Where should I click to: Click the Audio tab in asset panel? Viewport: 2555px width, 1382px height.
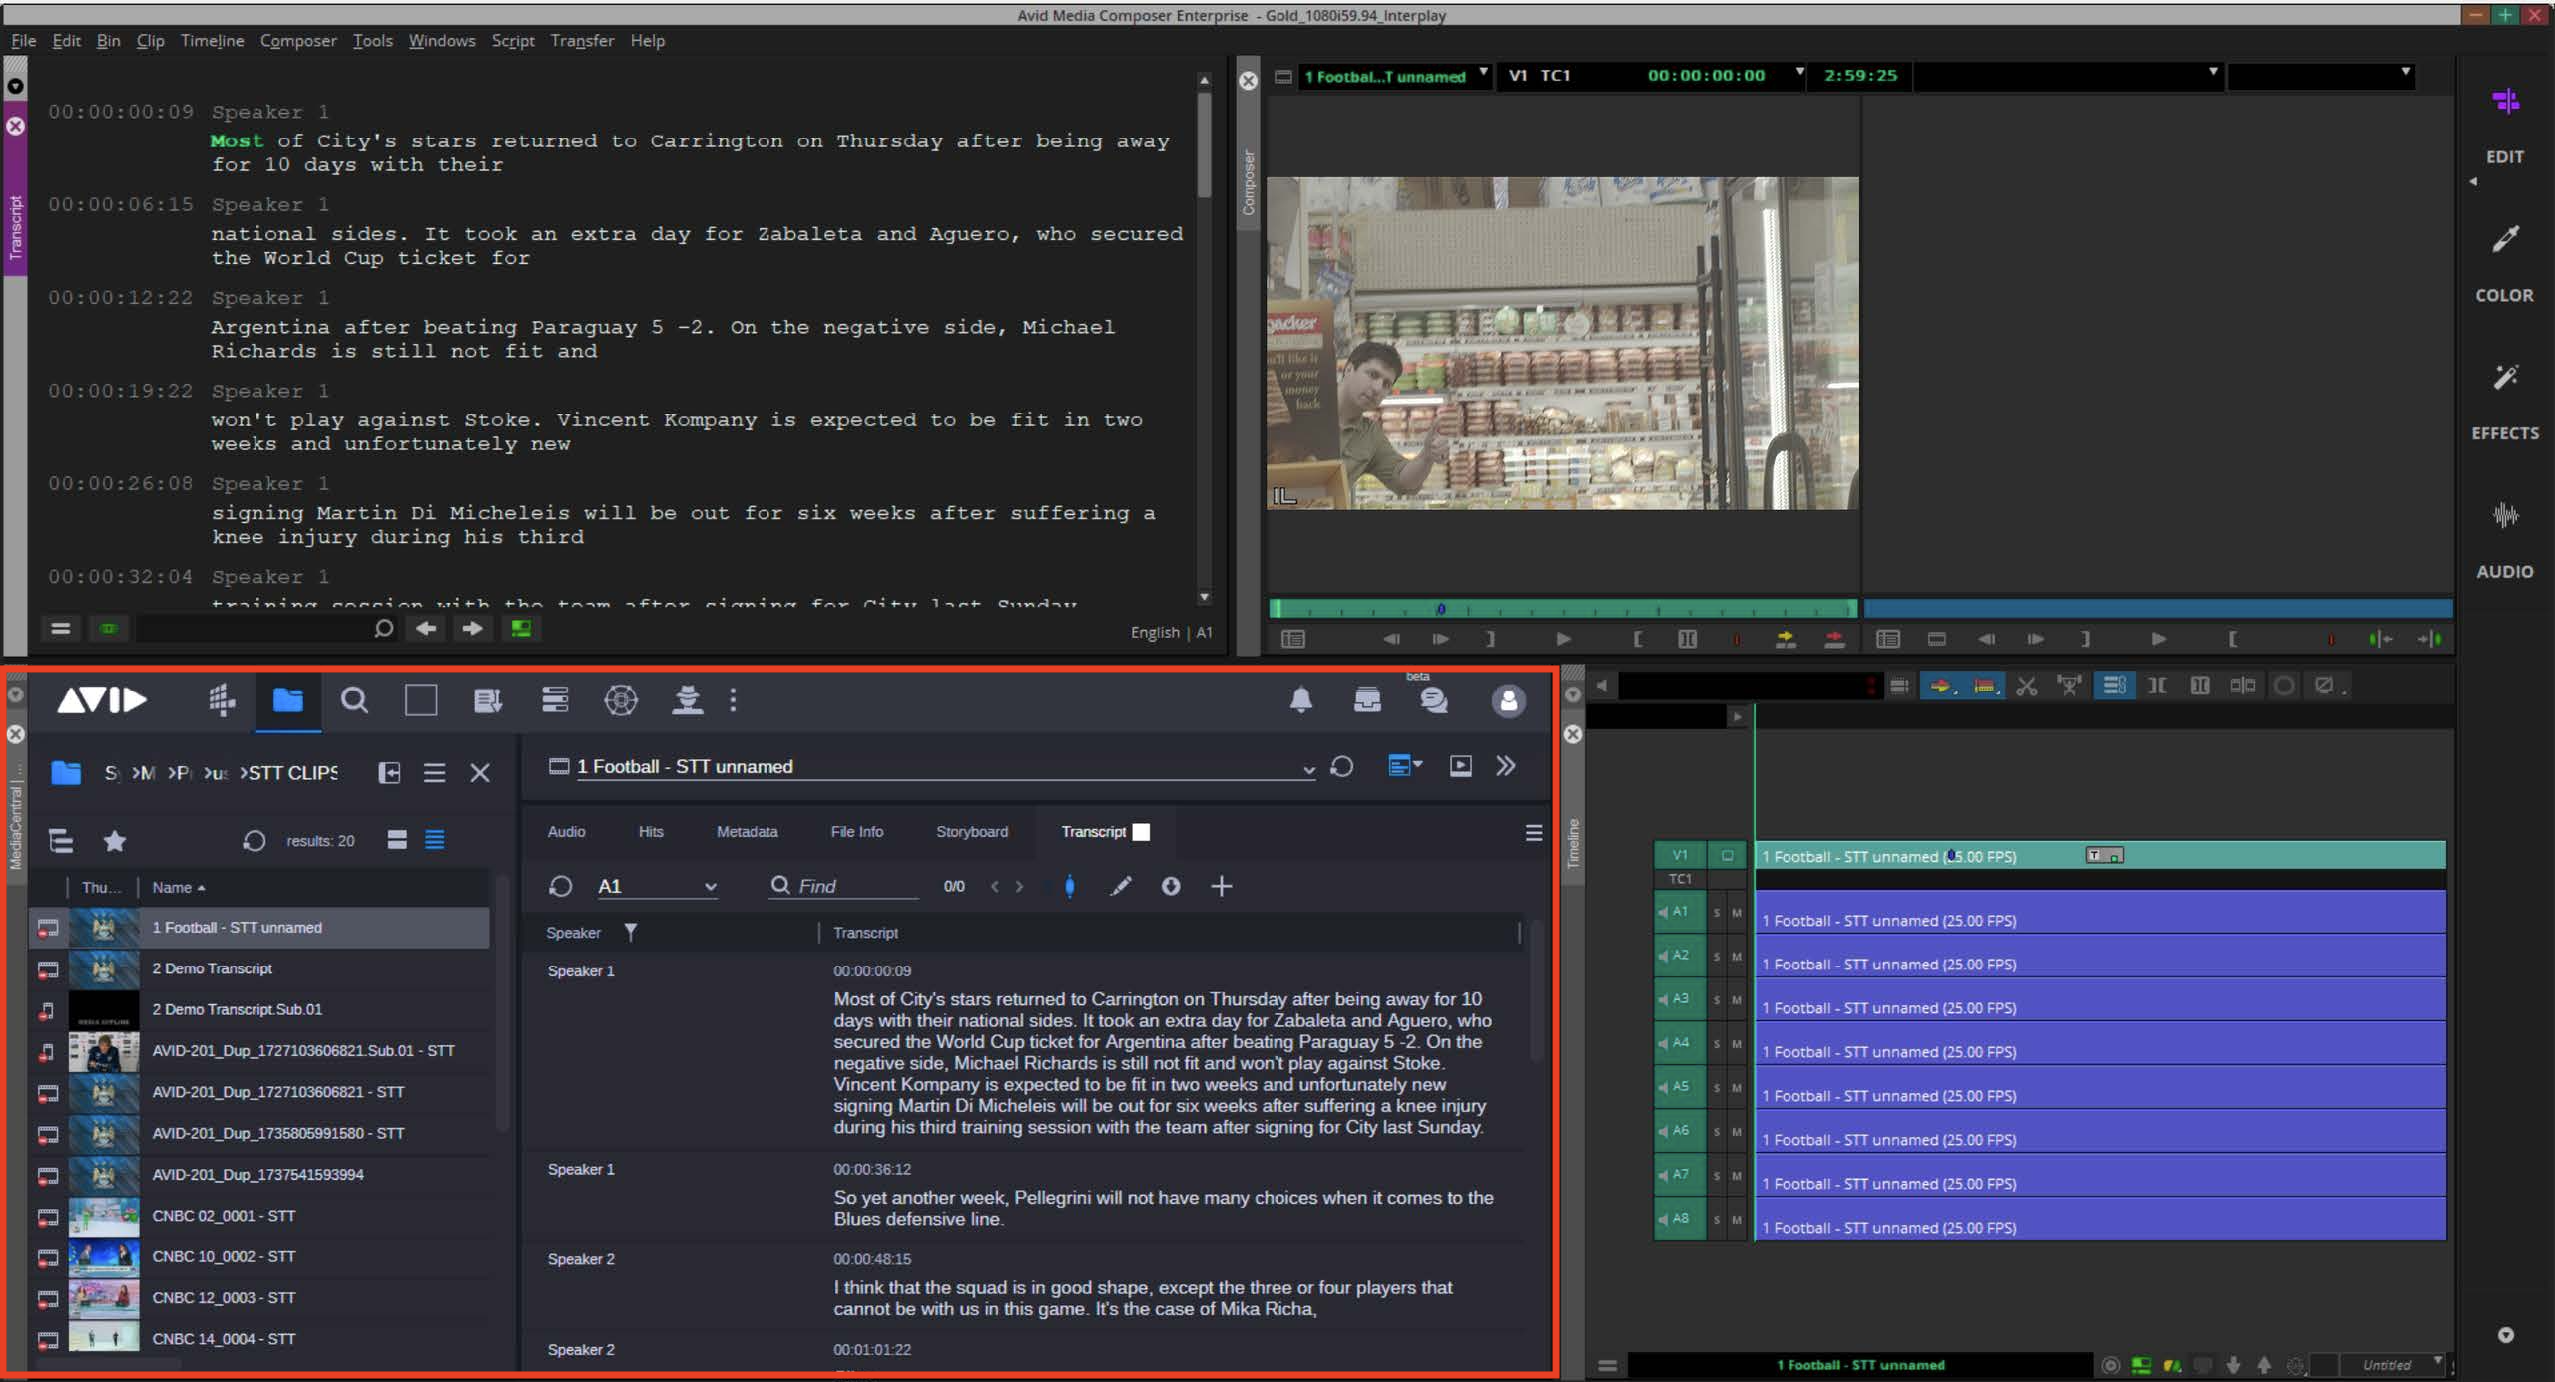(x=566, y=831)
